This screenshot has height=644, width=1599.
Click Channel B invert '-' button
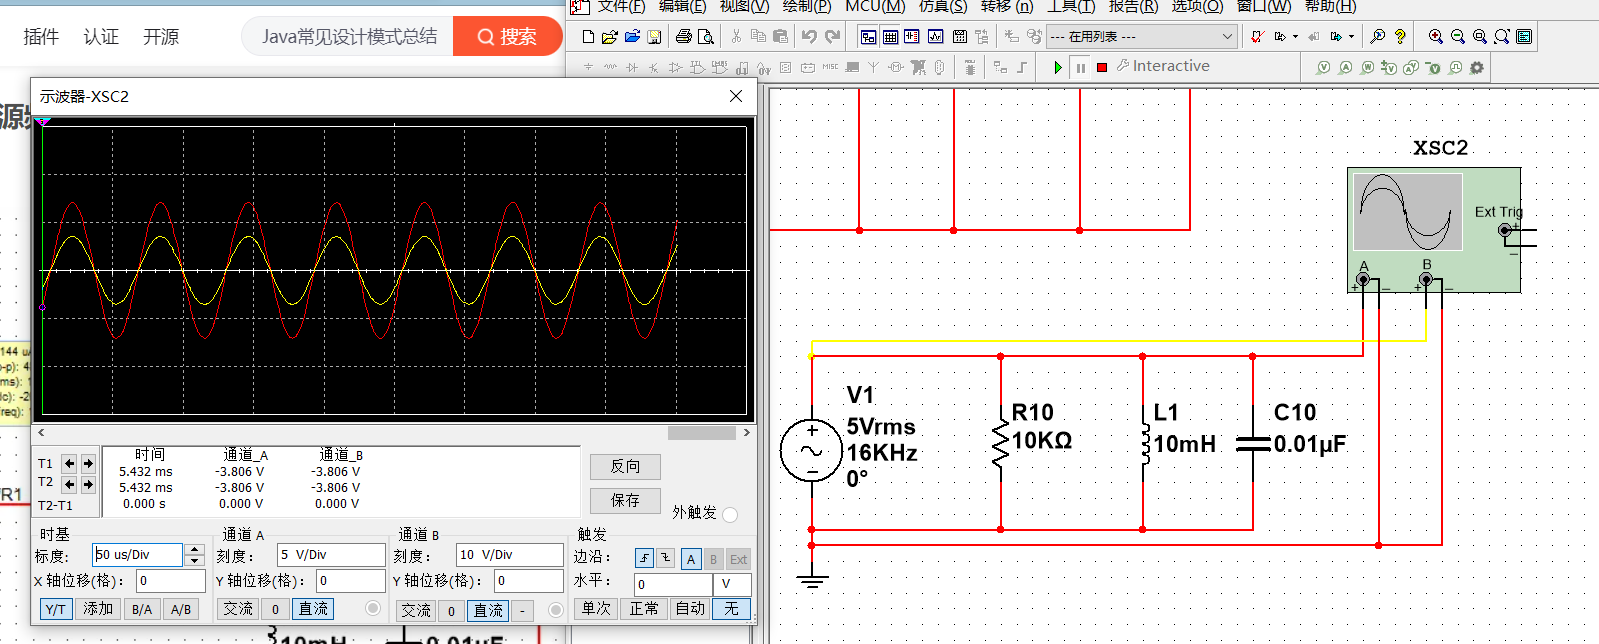coord(522,610)
